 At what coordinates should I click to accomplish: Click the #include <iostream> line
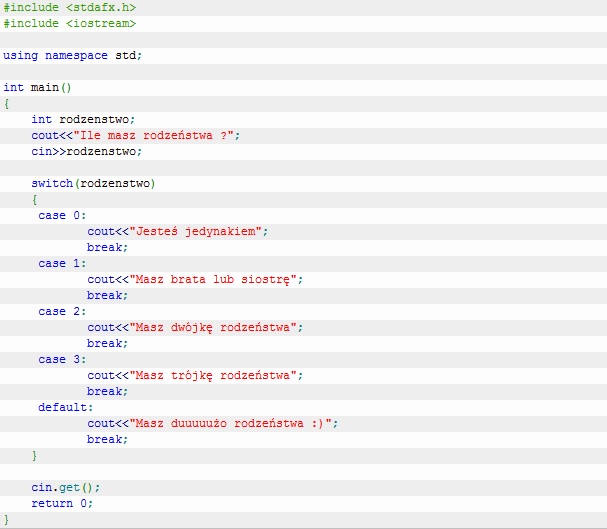(69, 23)
